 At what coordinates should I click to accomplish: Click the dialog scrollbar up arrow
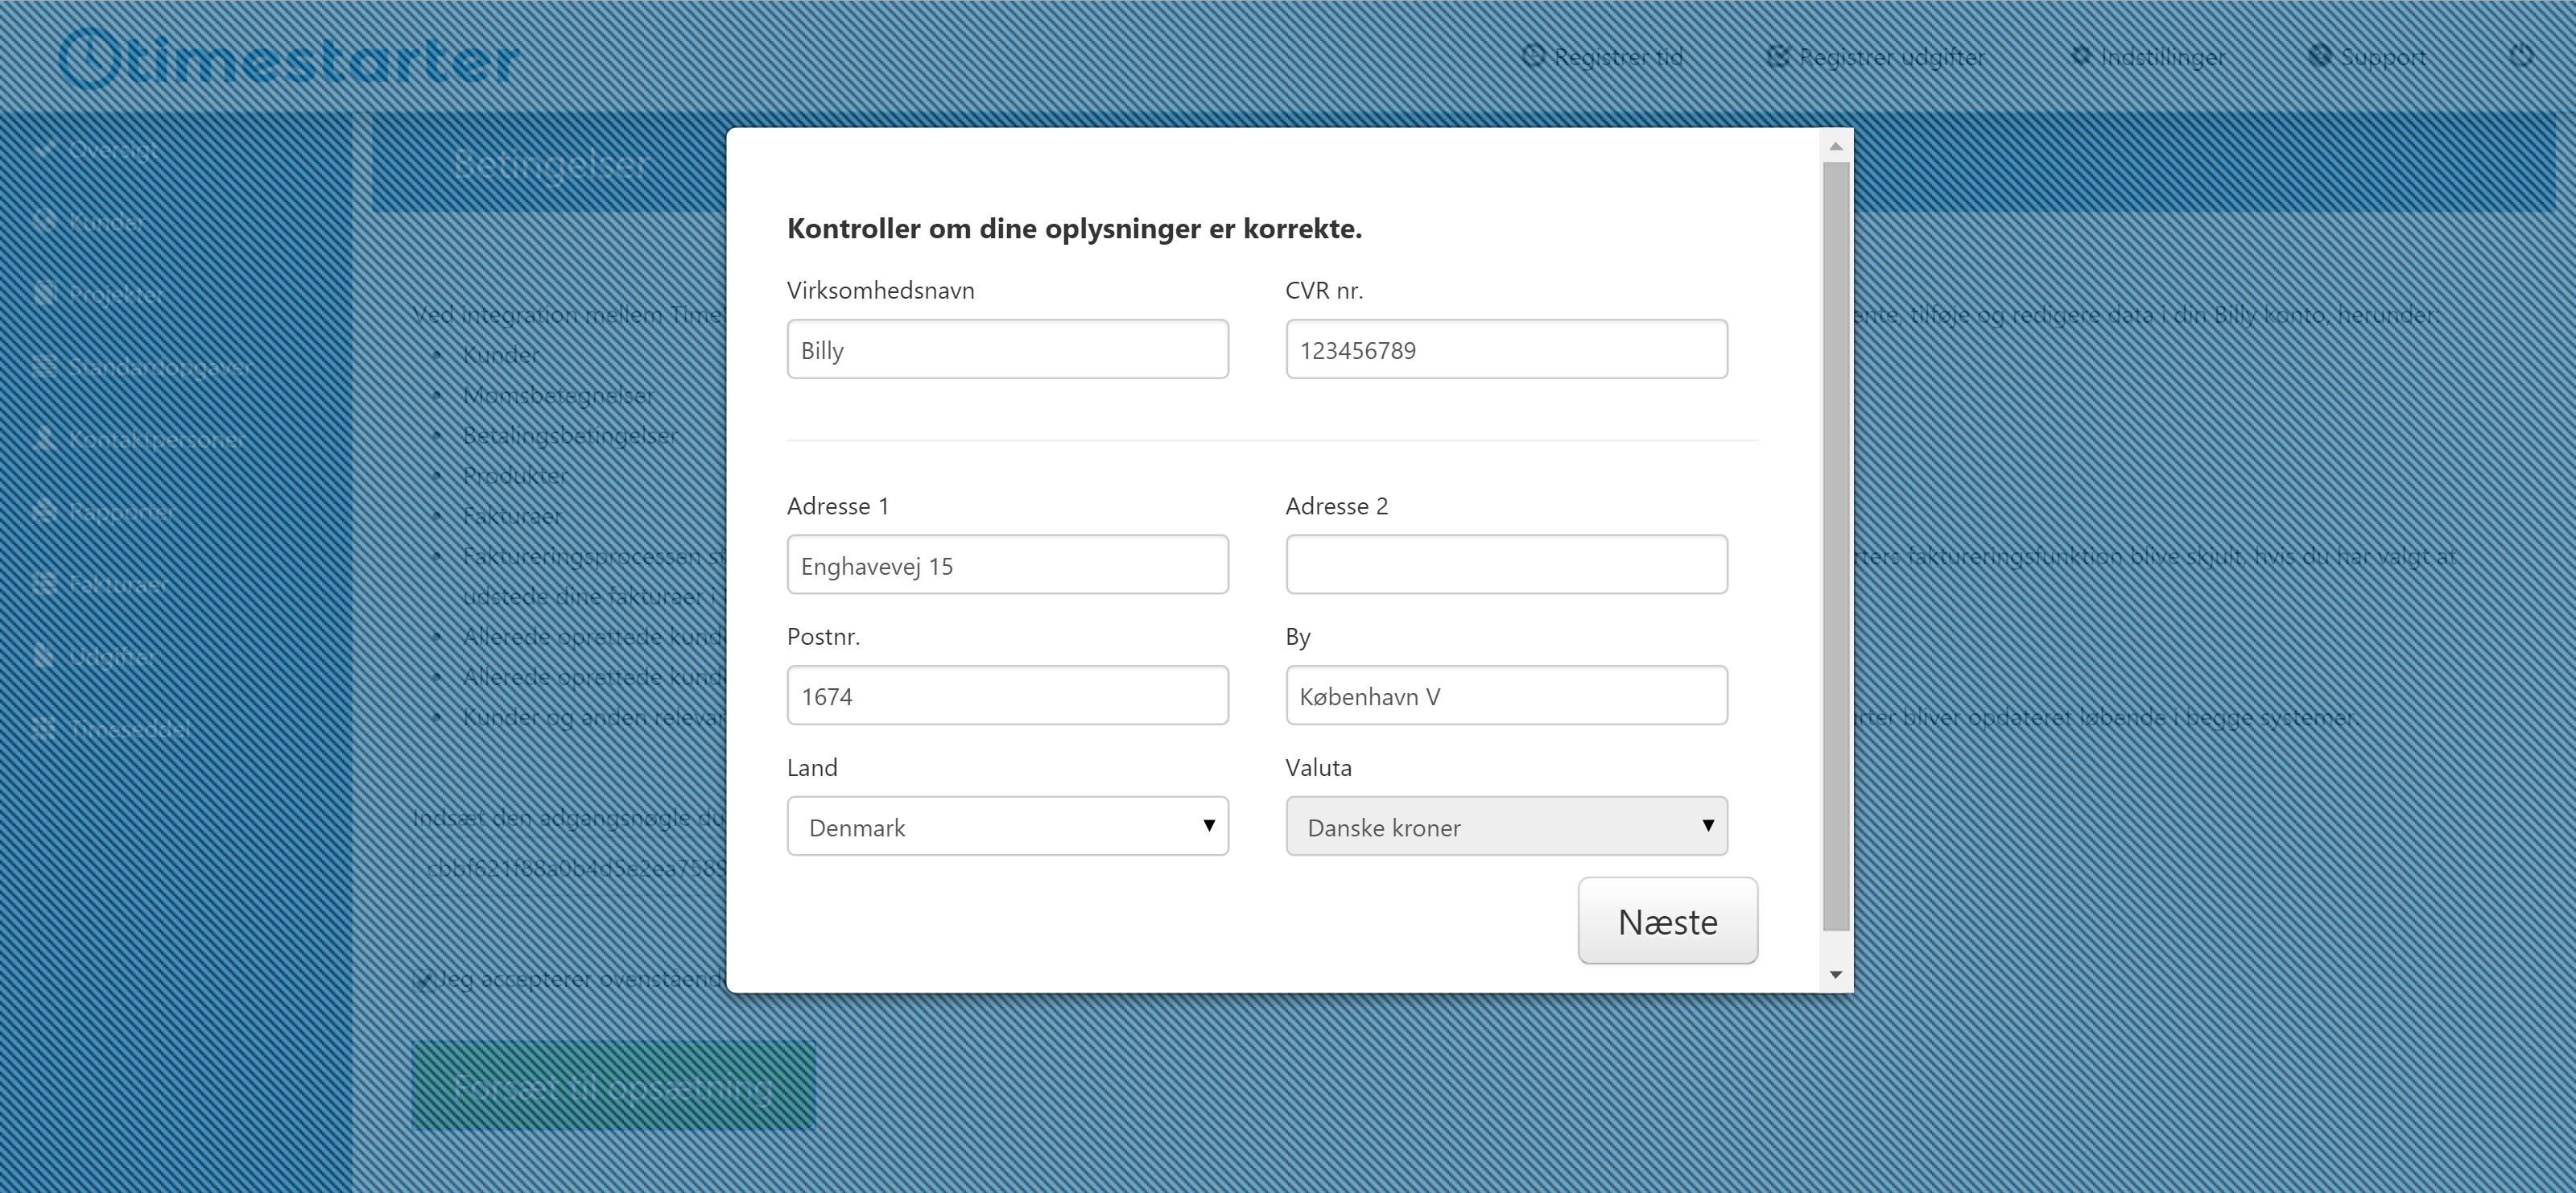(1835, 146)
